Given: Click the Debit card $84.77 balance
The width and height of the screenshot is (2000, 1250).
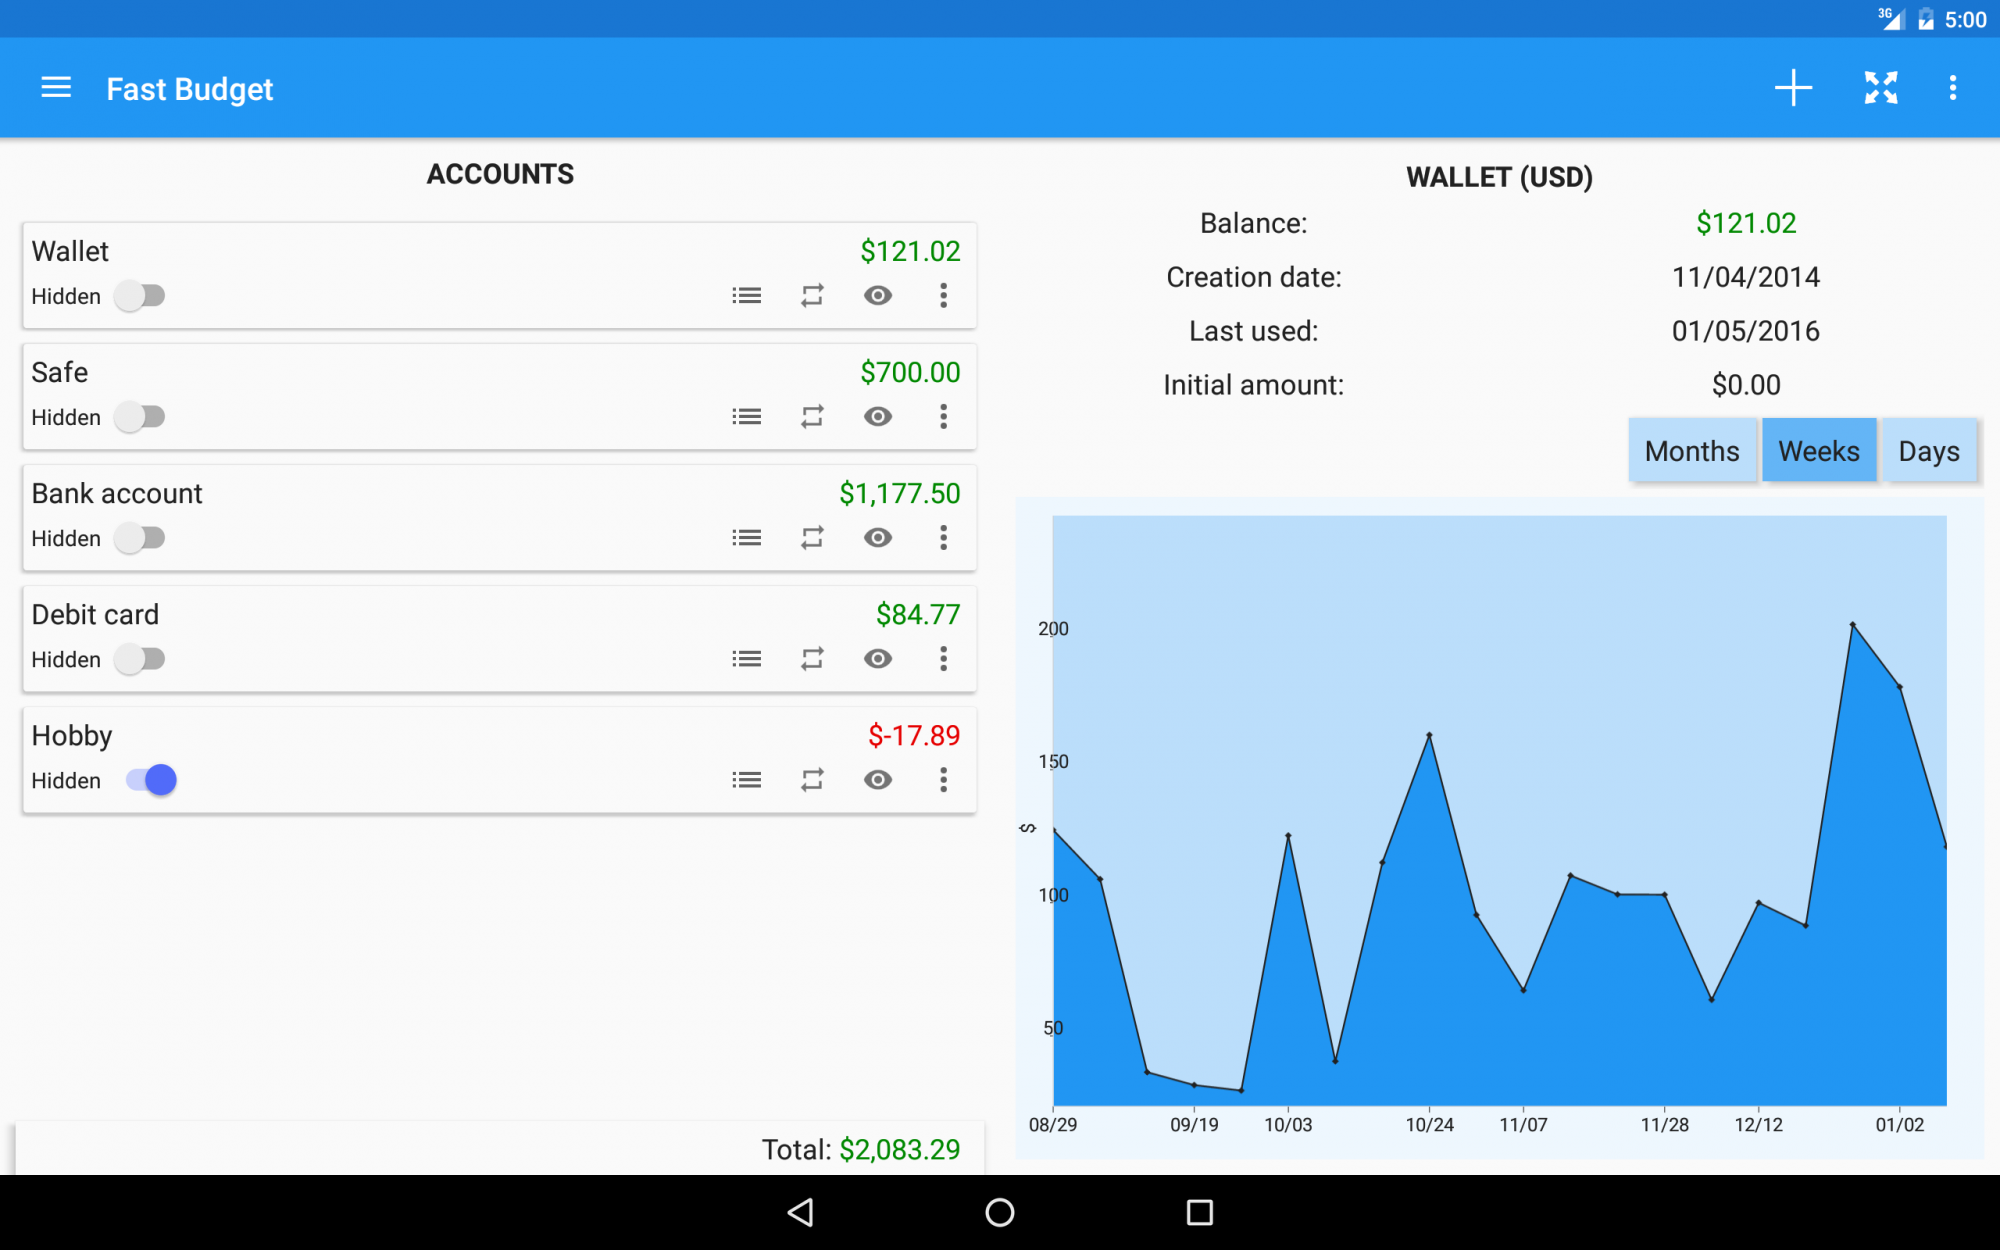Looking at the screenshot, I should pos(918,614).
